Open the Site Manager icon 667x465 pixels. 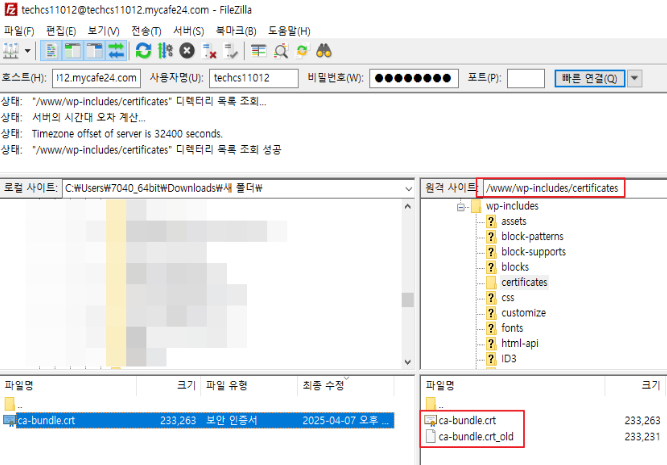click(x=11, y=51)
